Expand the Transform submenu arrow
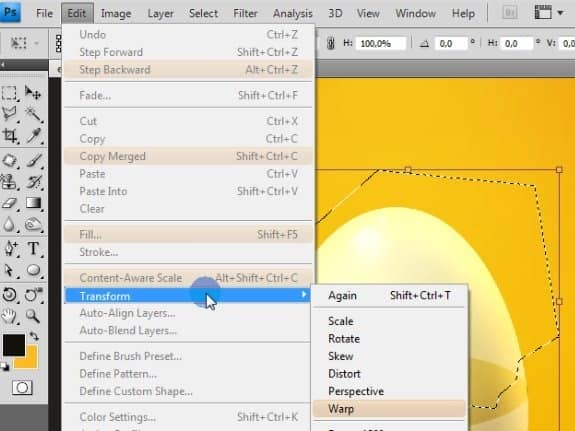This screenshot has width=575, height=431. click(304, 294)
